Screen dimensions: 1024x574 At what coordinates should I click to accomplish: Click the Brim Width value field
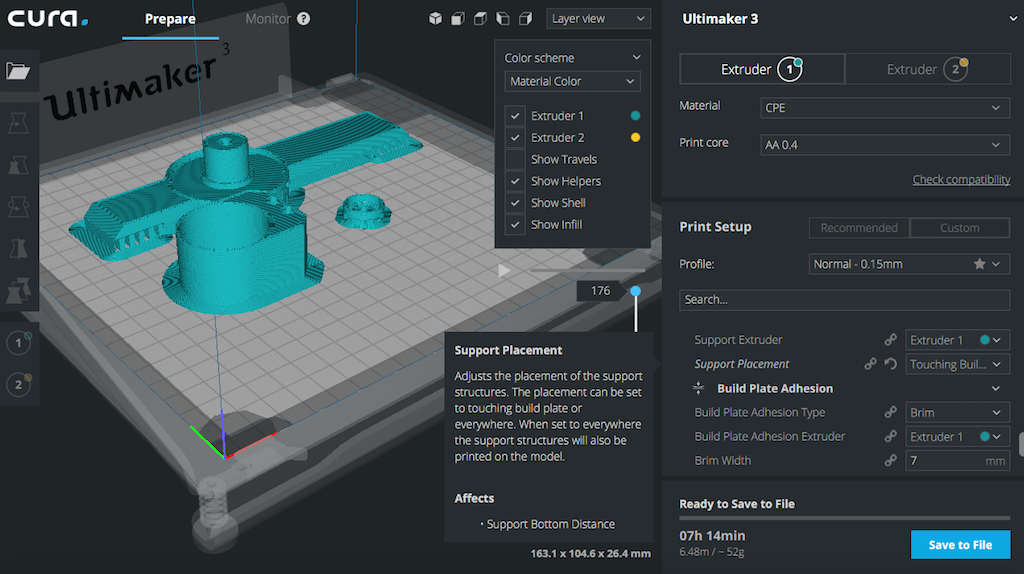click(957, 460)
